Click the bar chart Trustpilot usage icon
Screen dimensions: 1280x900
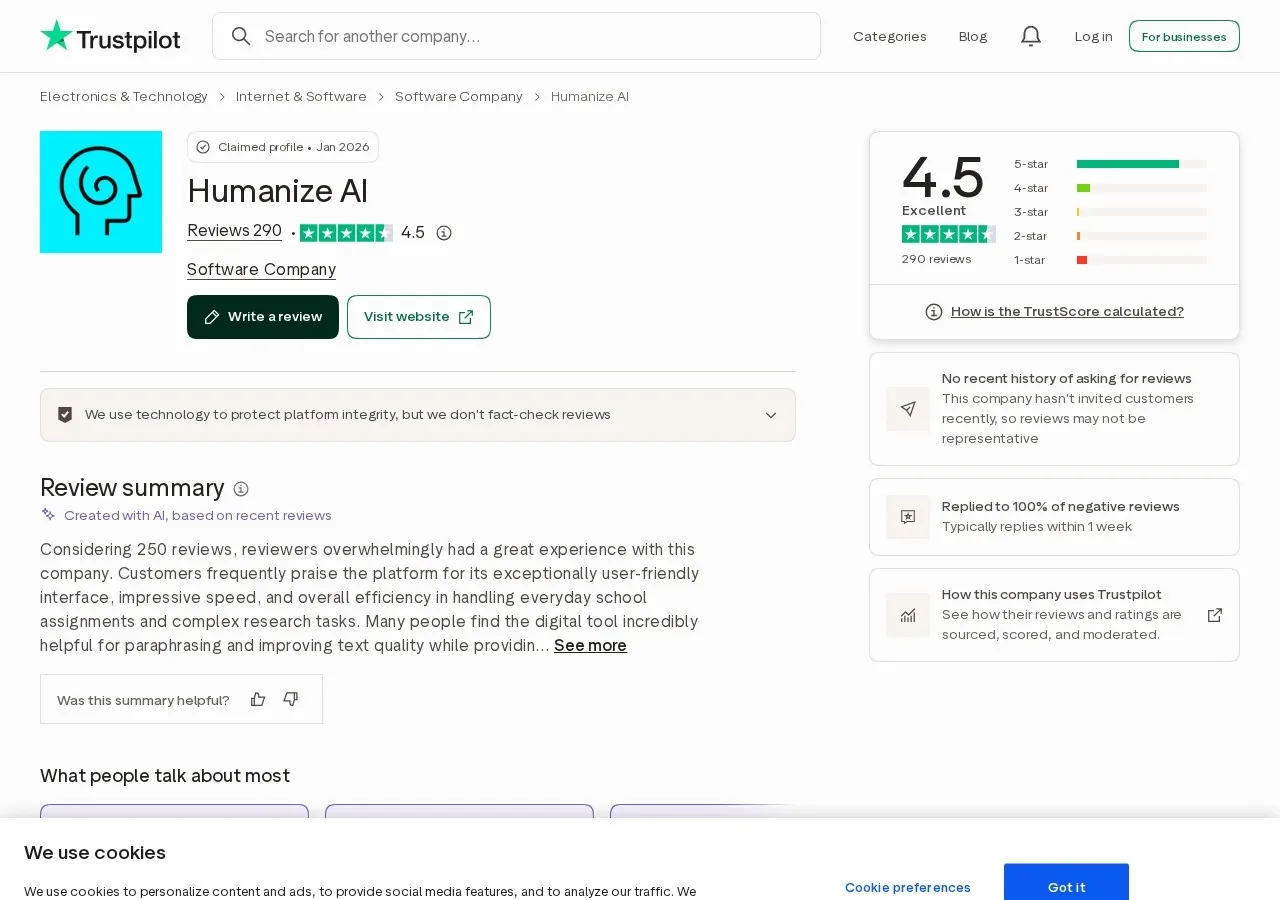coord(908,615)
